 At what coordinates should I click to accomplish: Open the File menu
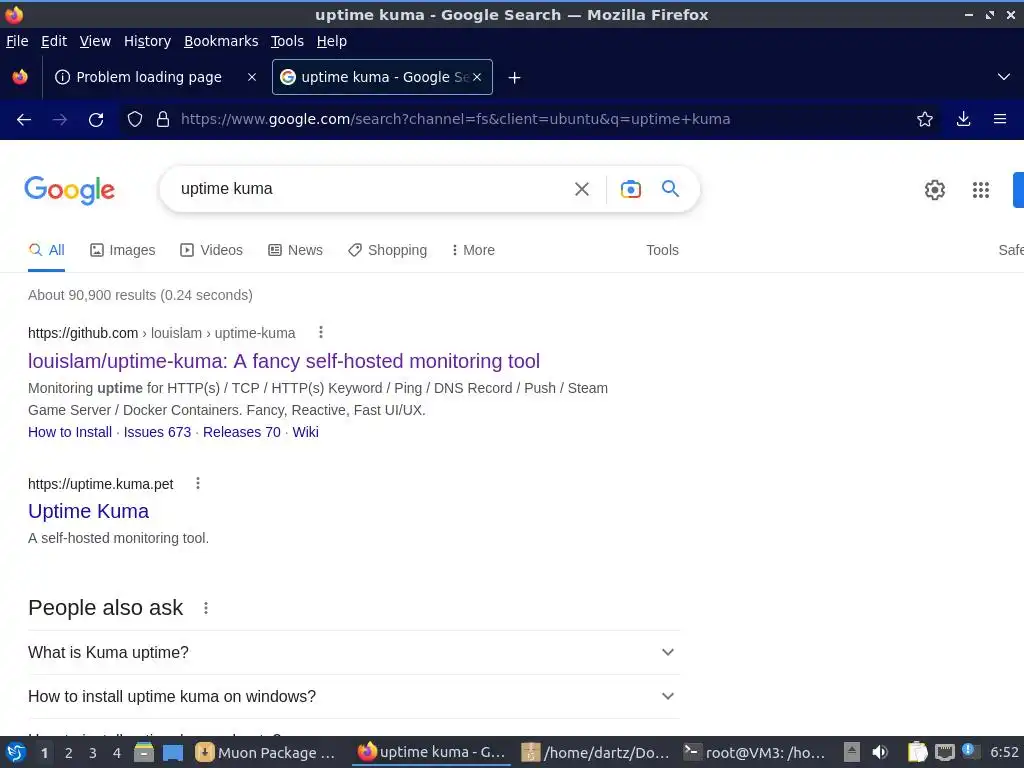(x=17, y=41)
